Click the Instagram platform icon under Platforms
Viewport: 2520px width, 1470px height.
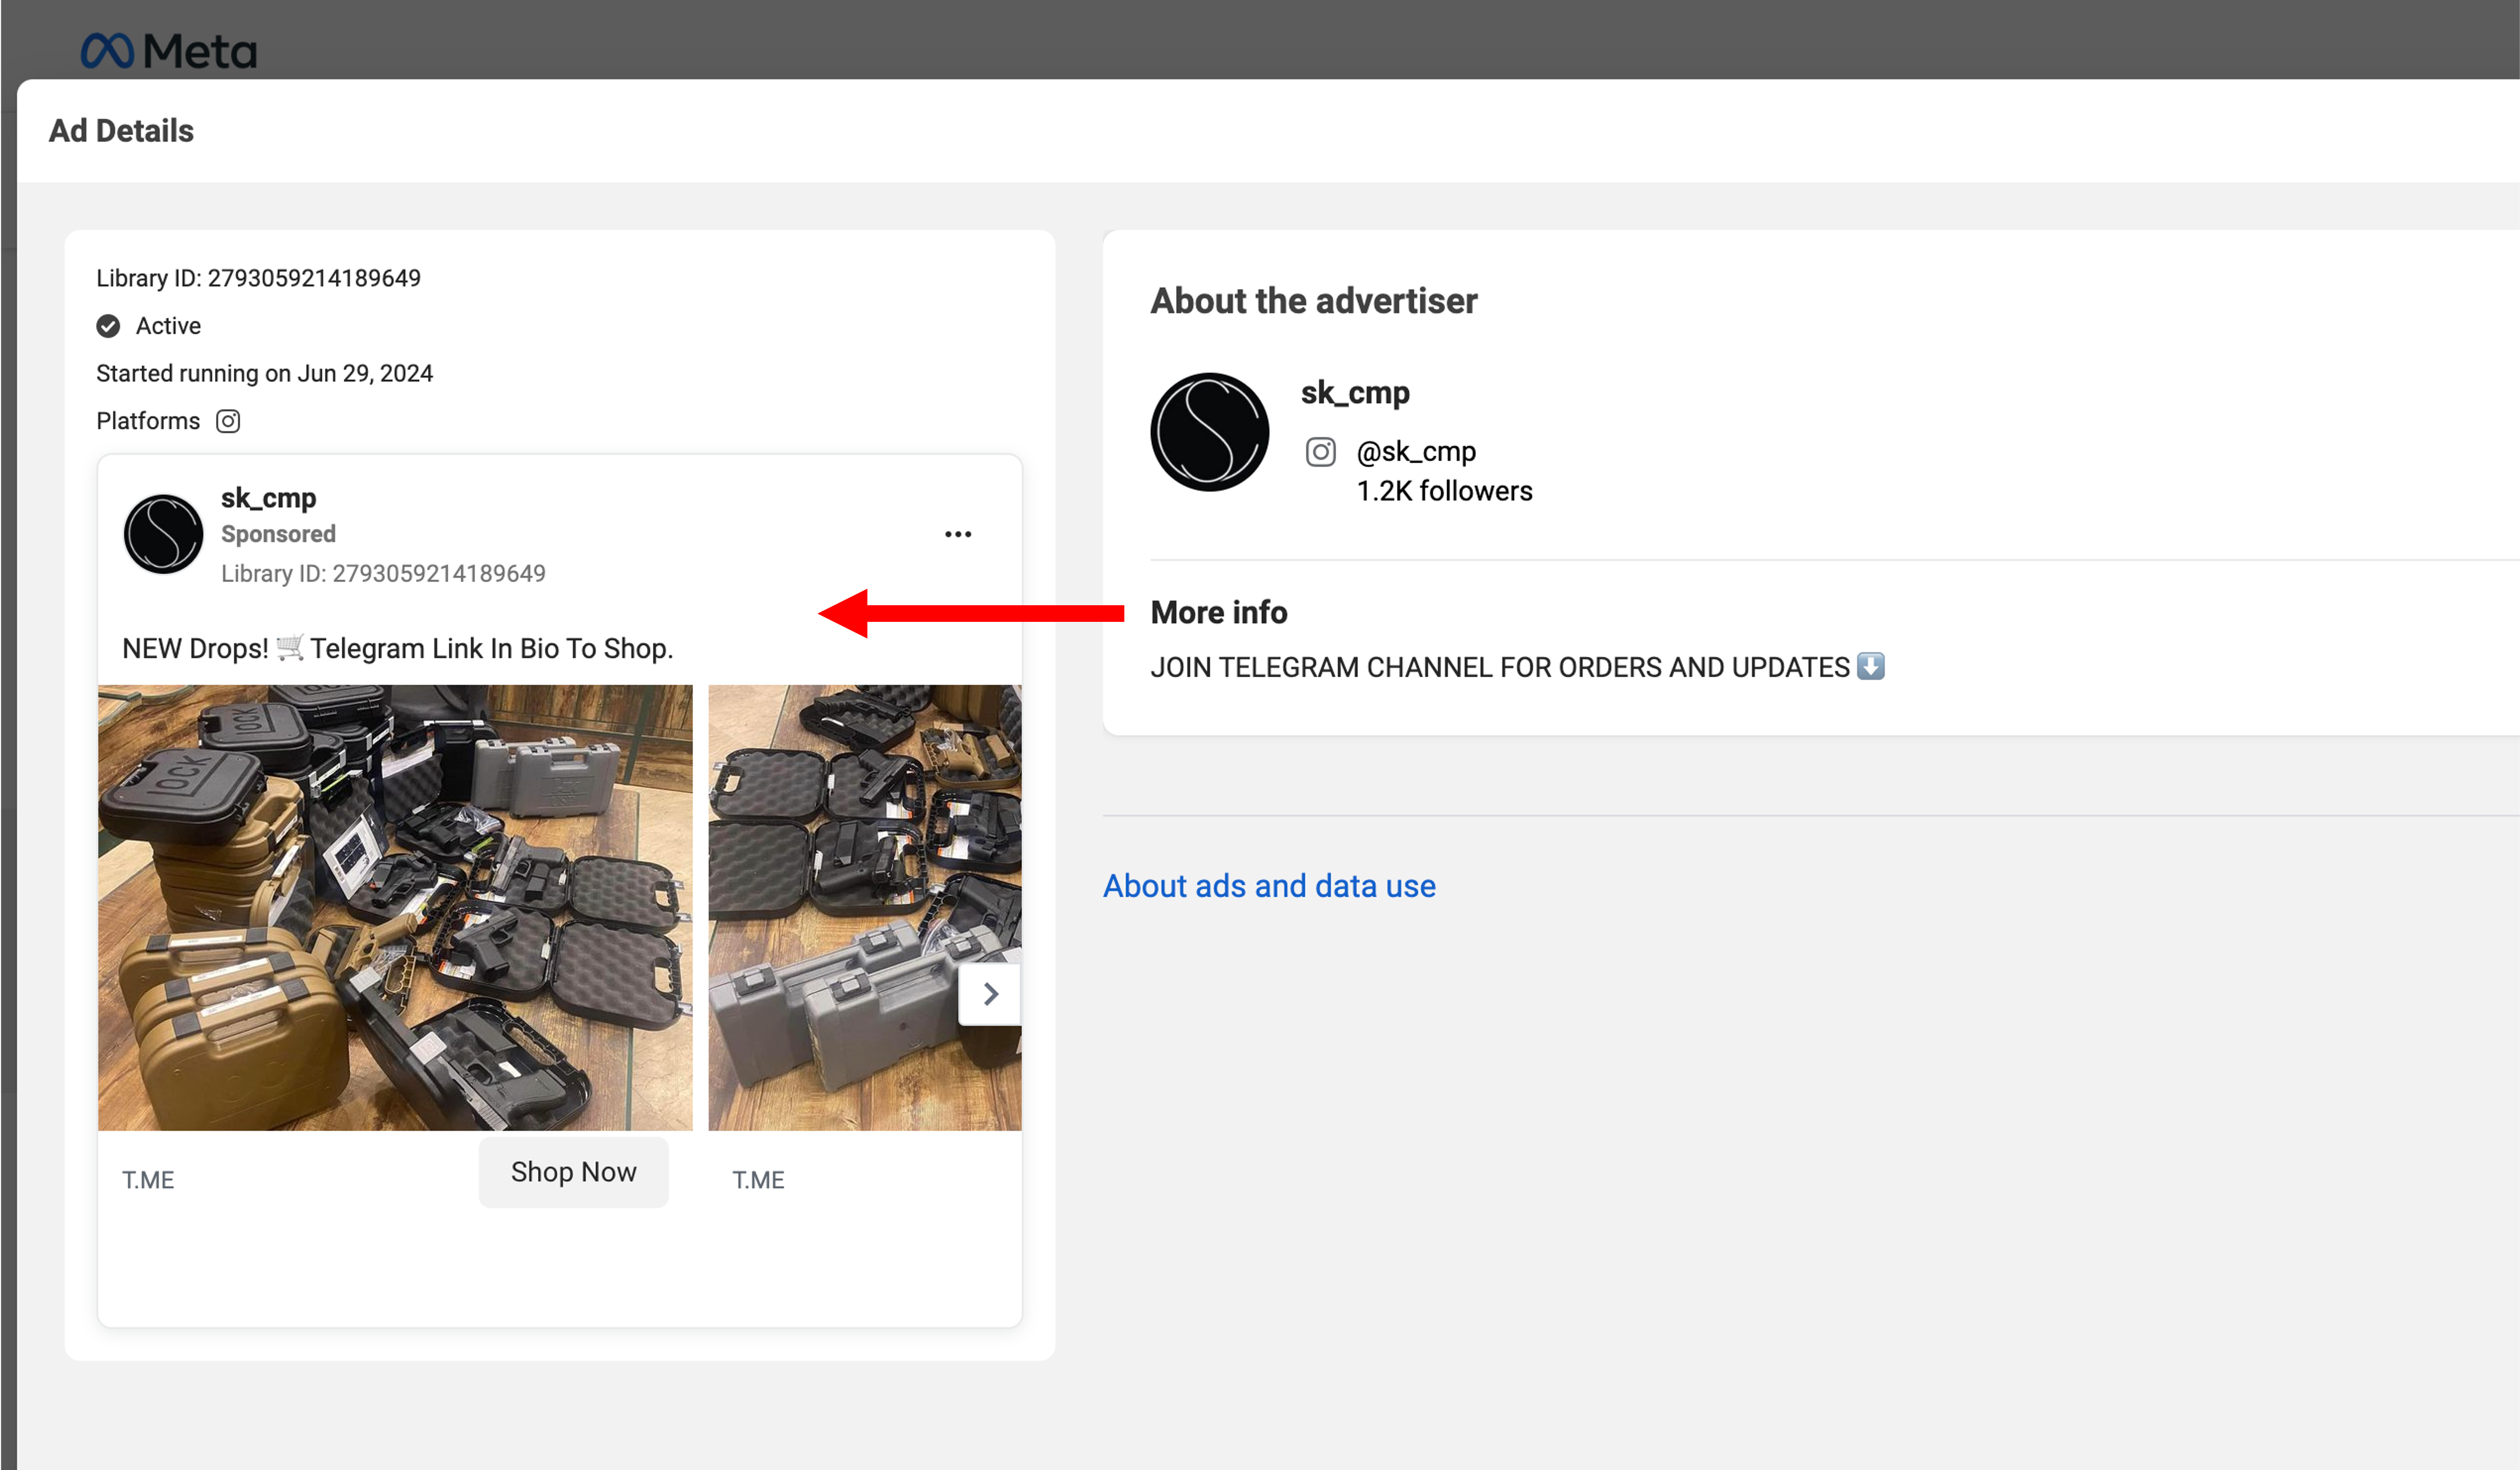[x=228, y=421]
